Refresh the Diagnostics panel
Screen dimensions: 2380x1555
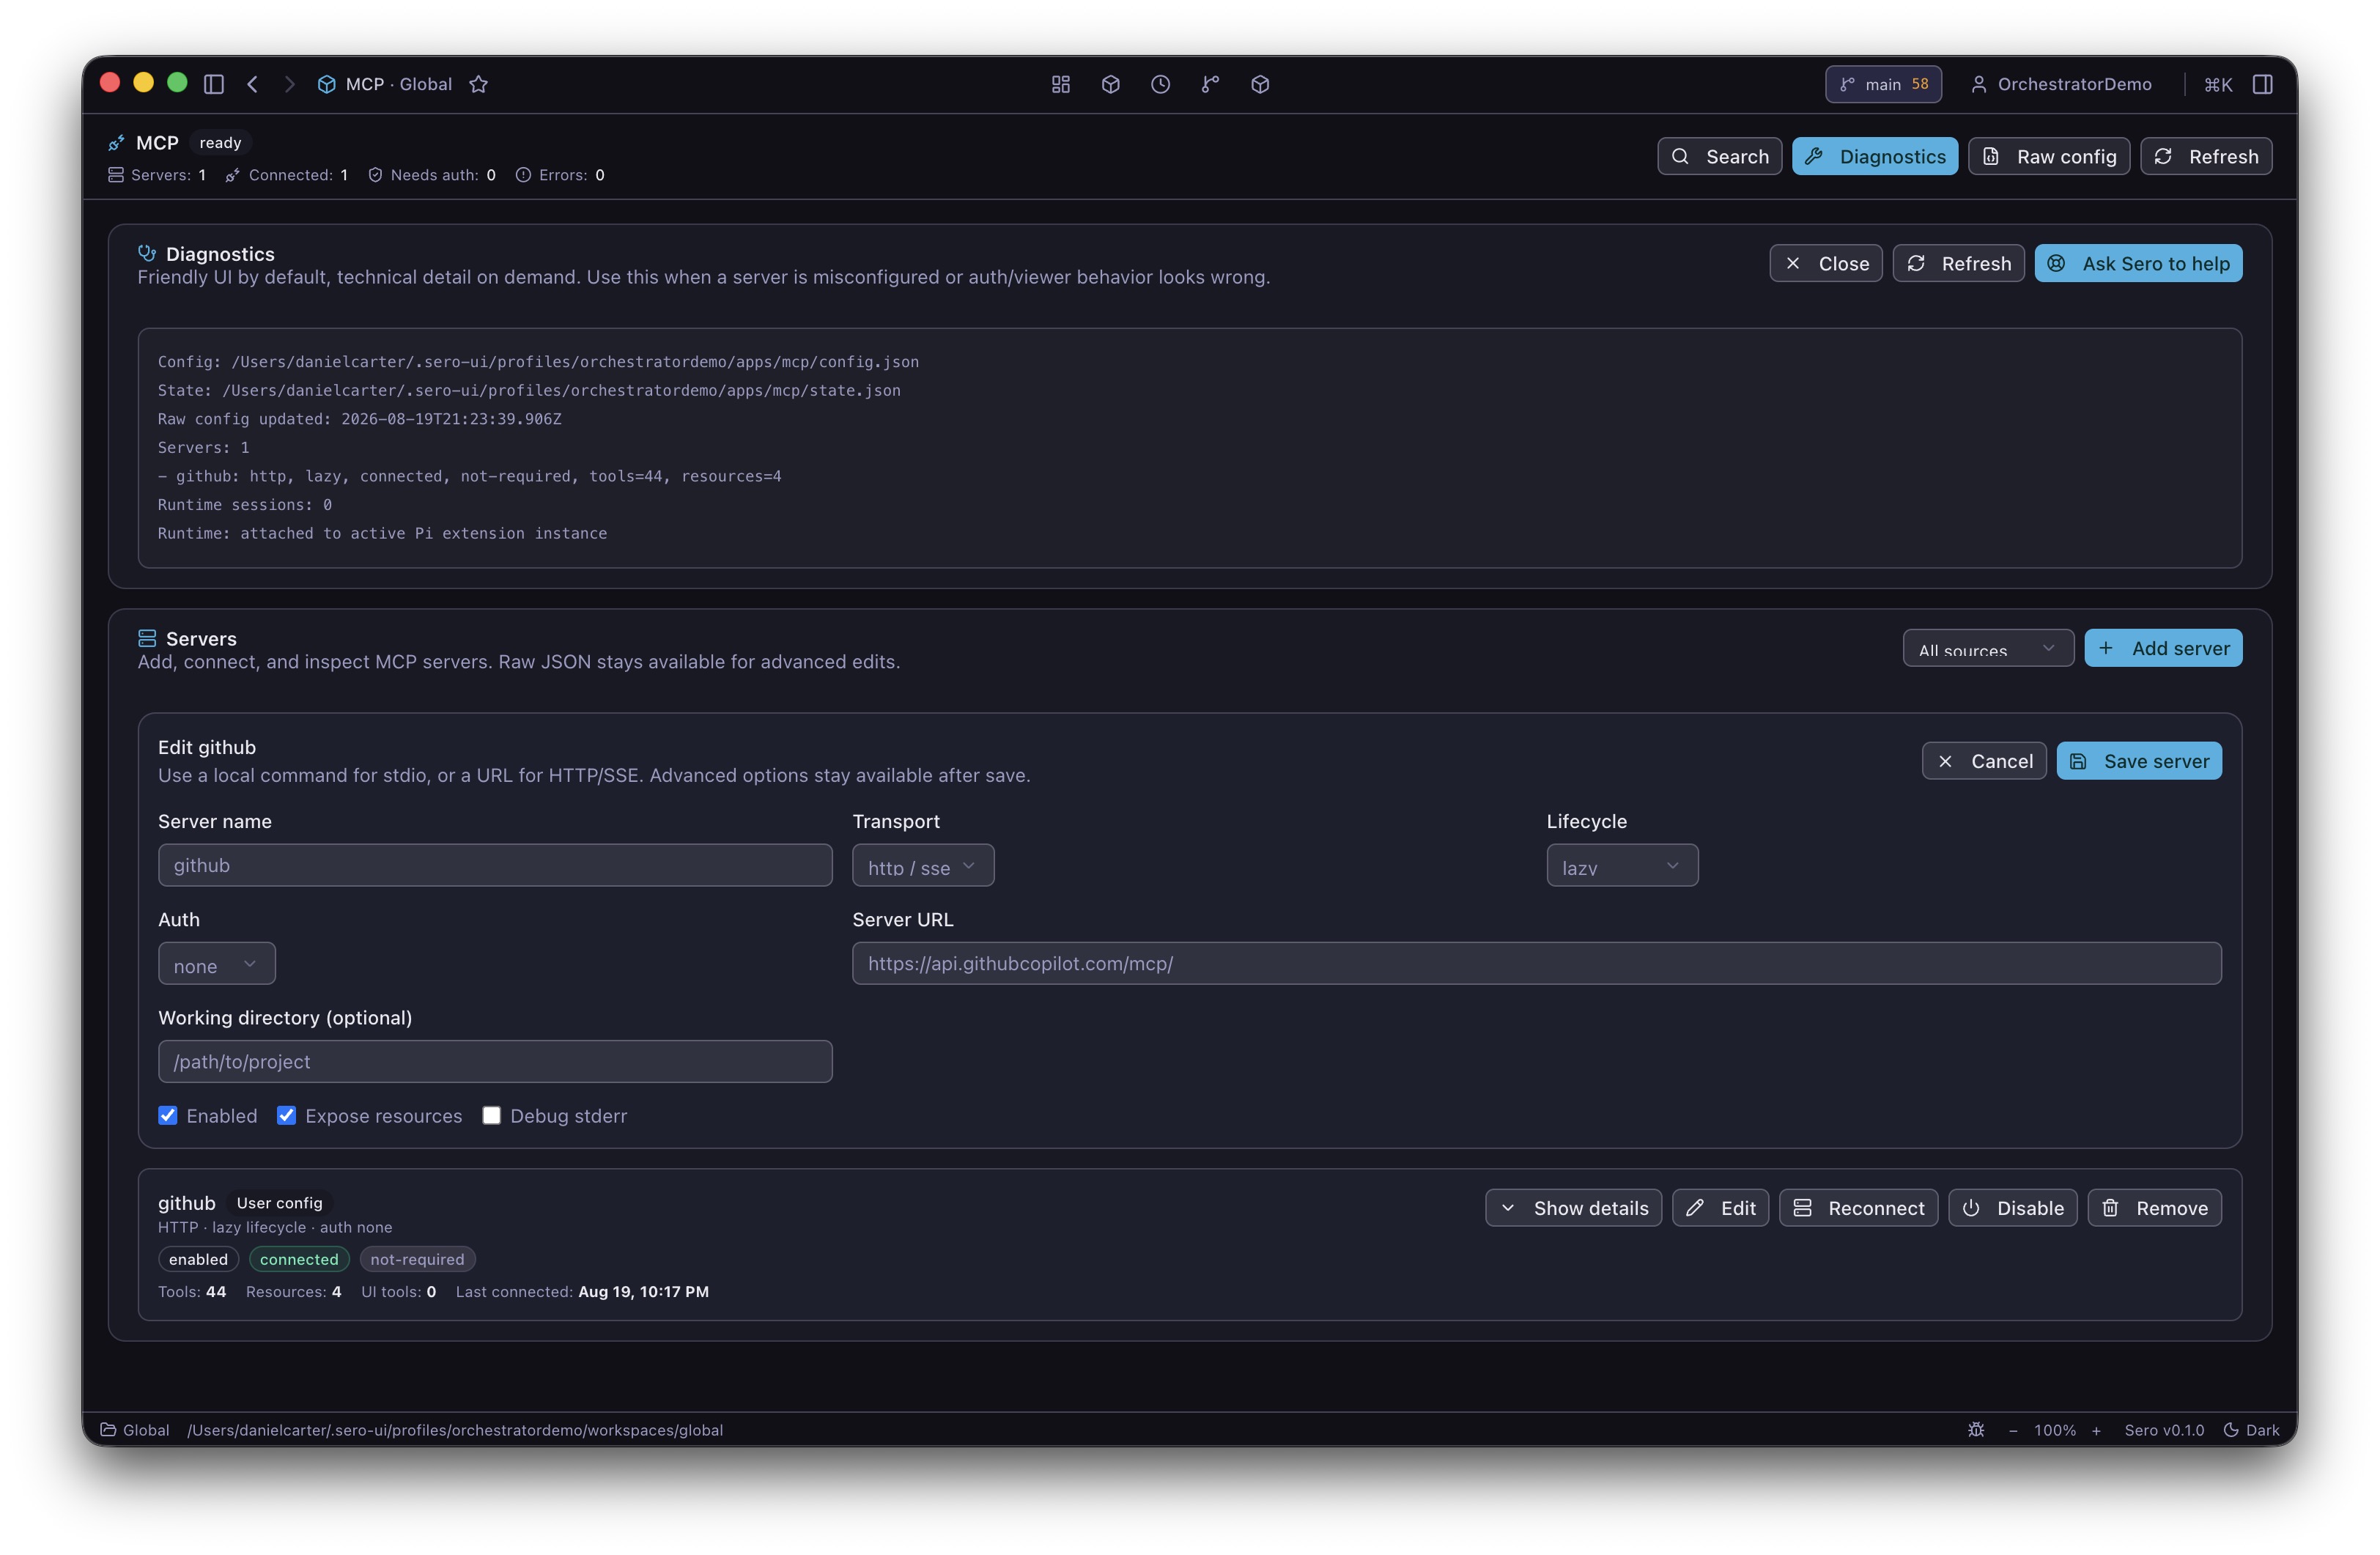click(1959, 263)
